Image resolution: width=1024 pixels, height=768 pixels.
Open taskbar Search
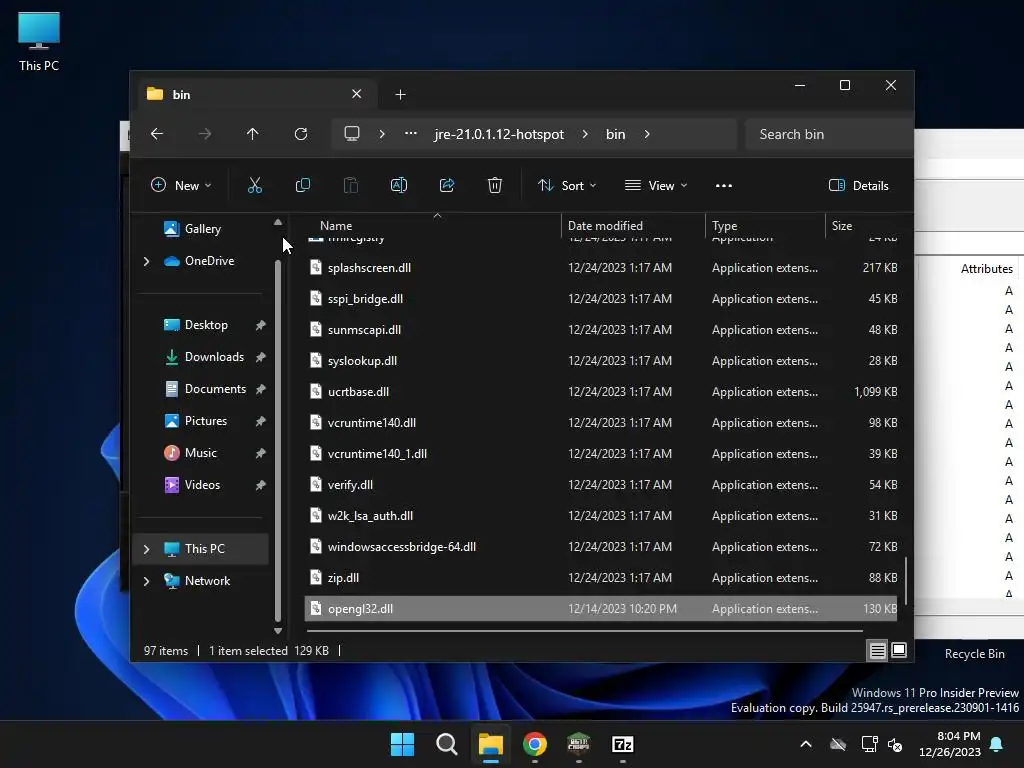point(447,744)
